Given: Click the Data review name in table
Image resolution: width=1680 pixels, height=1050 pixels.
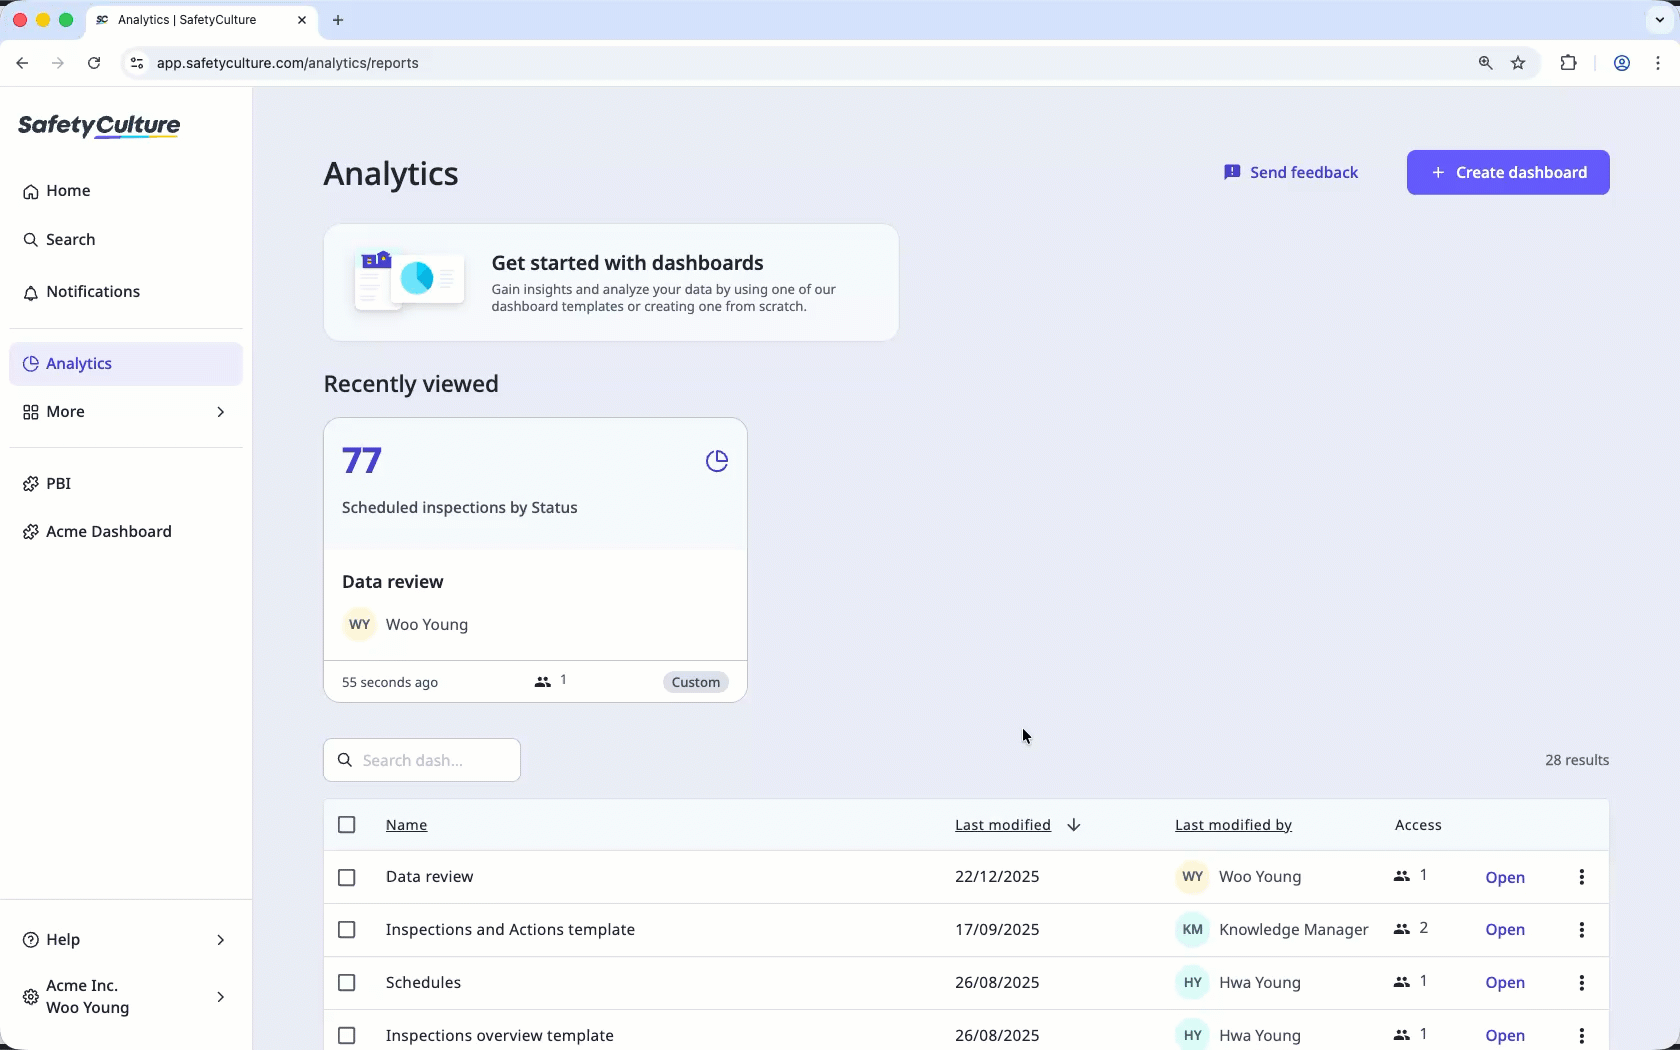Looking at the screenshot, I should 430,877.
